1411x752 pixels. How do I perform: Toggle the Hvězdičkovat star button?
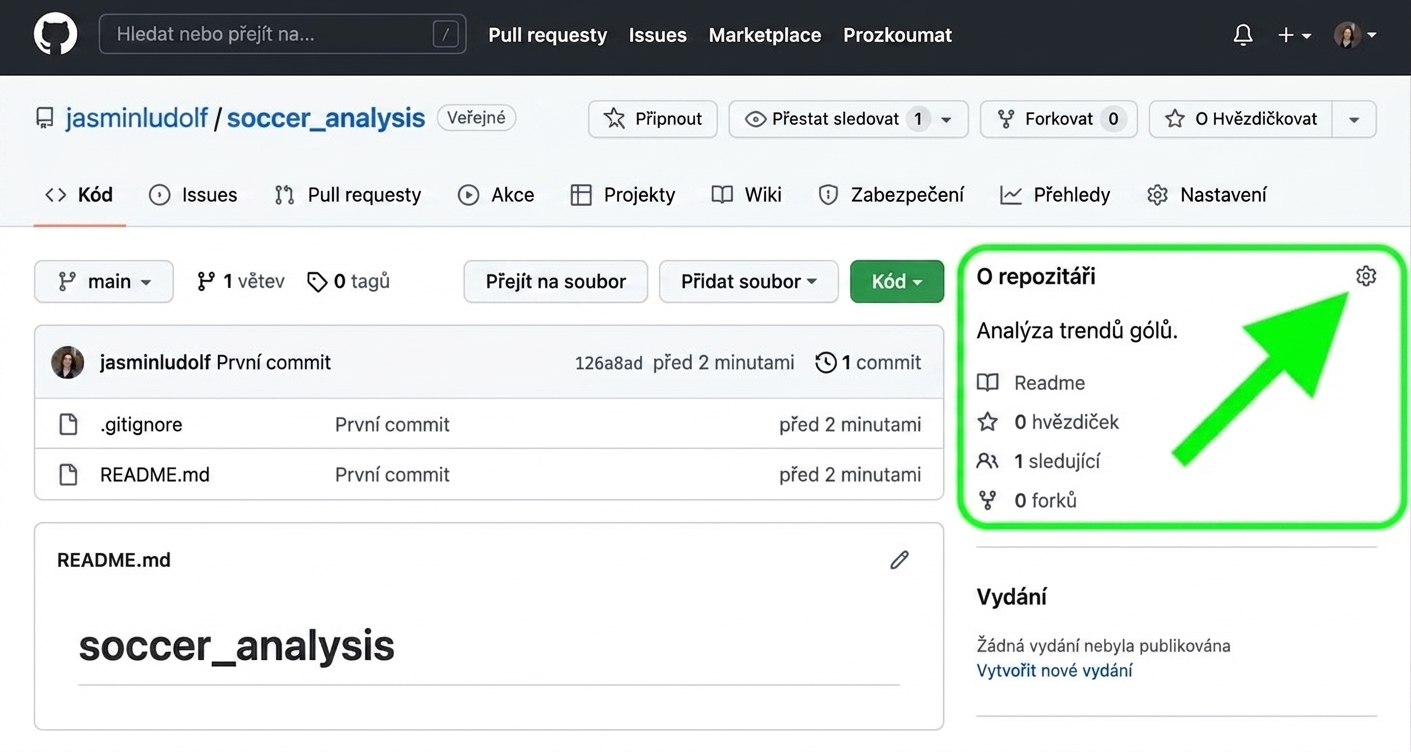point(1241,119)
